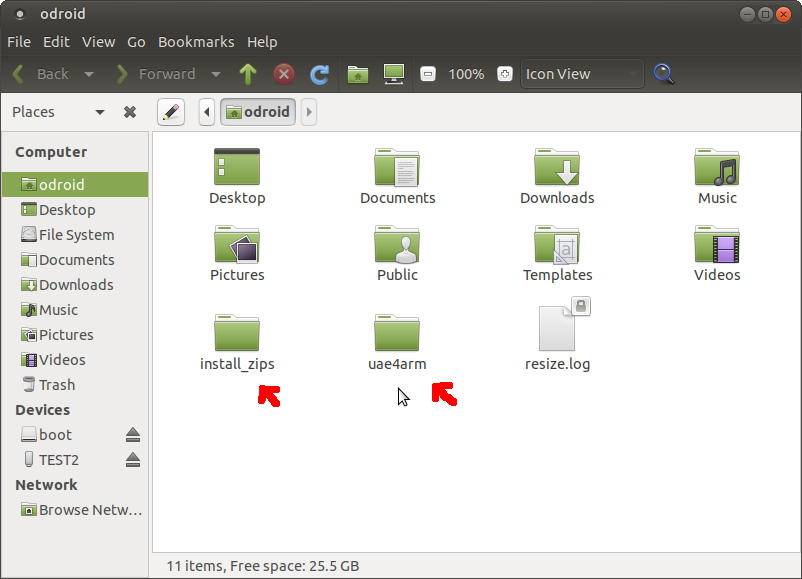Toggle the location text entry pencil button
The image size is (802, 579).
pyautogui.click(x=171, y=112)
